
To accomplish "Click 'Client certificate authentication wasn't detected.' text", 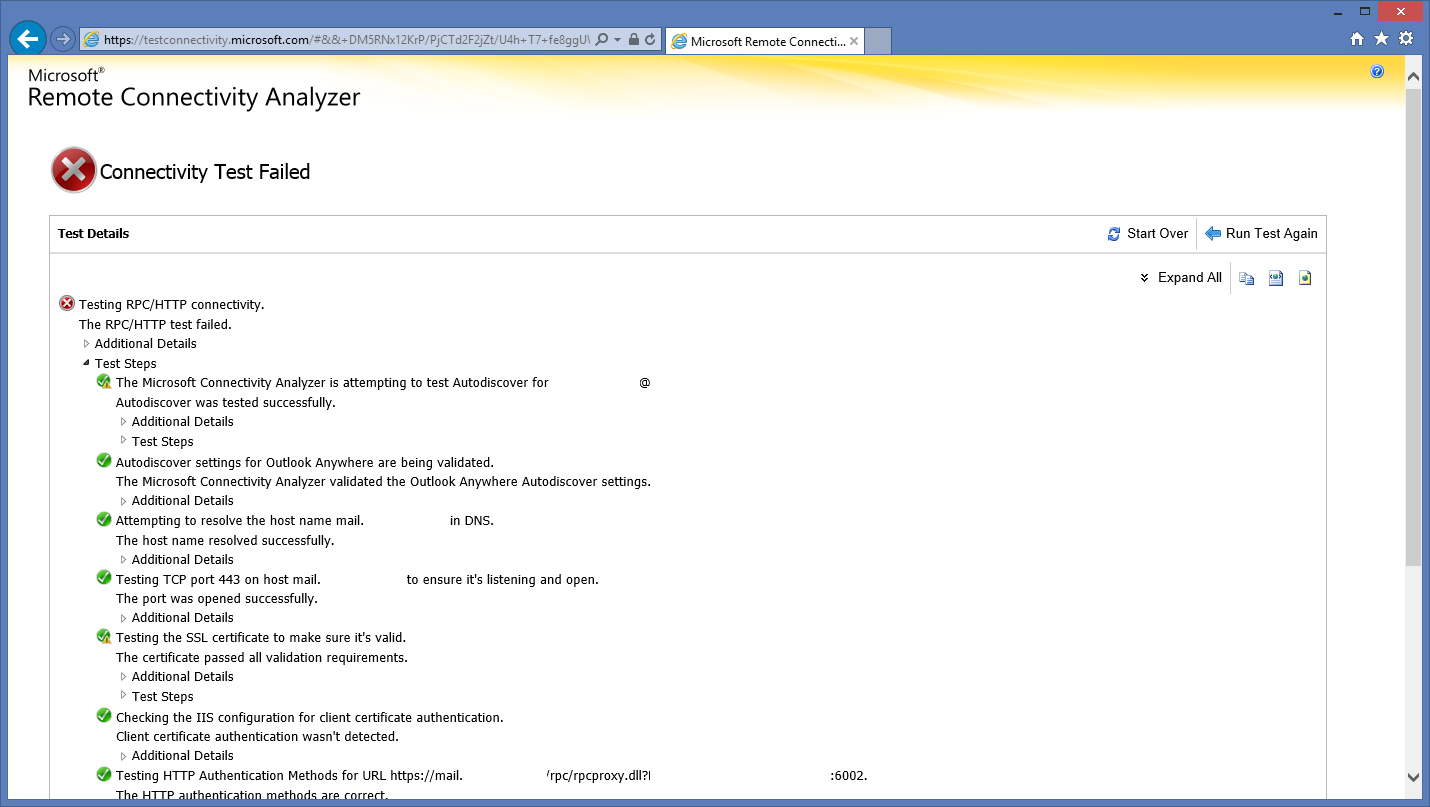I will pyautogui.click(x=257, y=737).
